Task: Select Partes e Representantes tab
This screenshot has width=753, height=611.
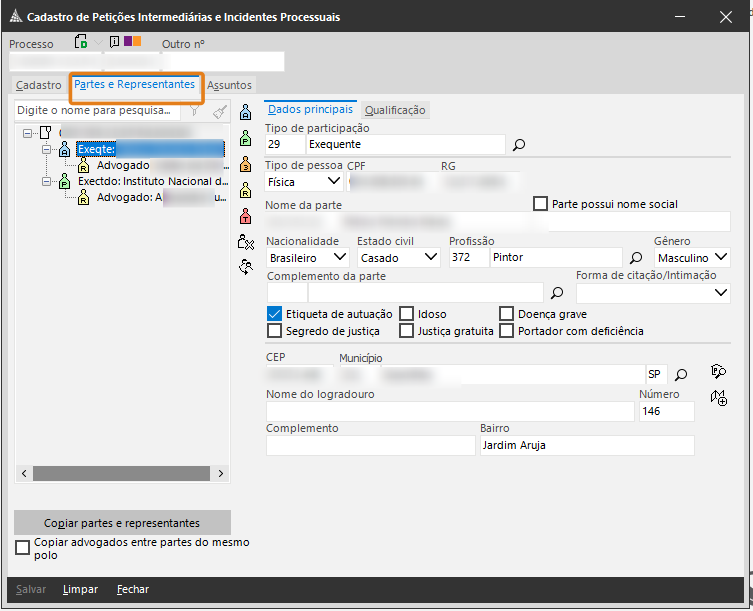Action: point(134,85)
